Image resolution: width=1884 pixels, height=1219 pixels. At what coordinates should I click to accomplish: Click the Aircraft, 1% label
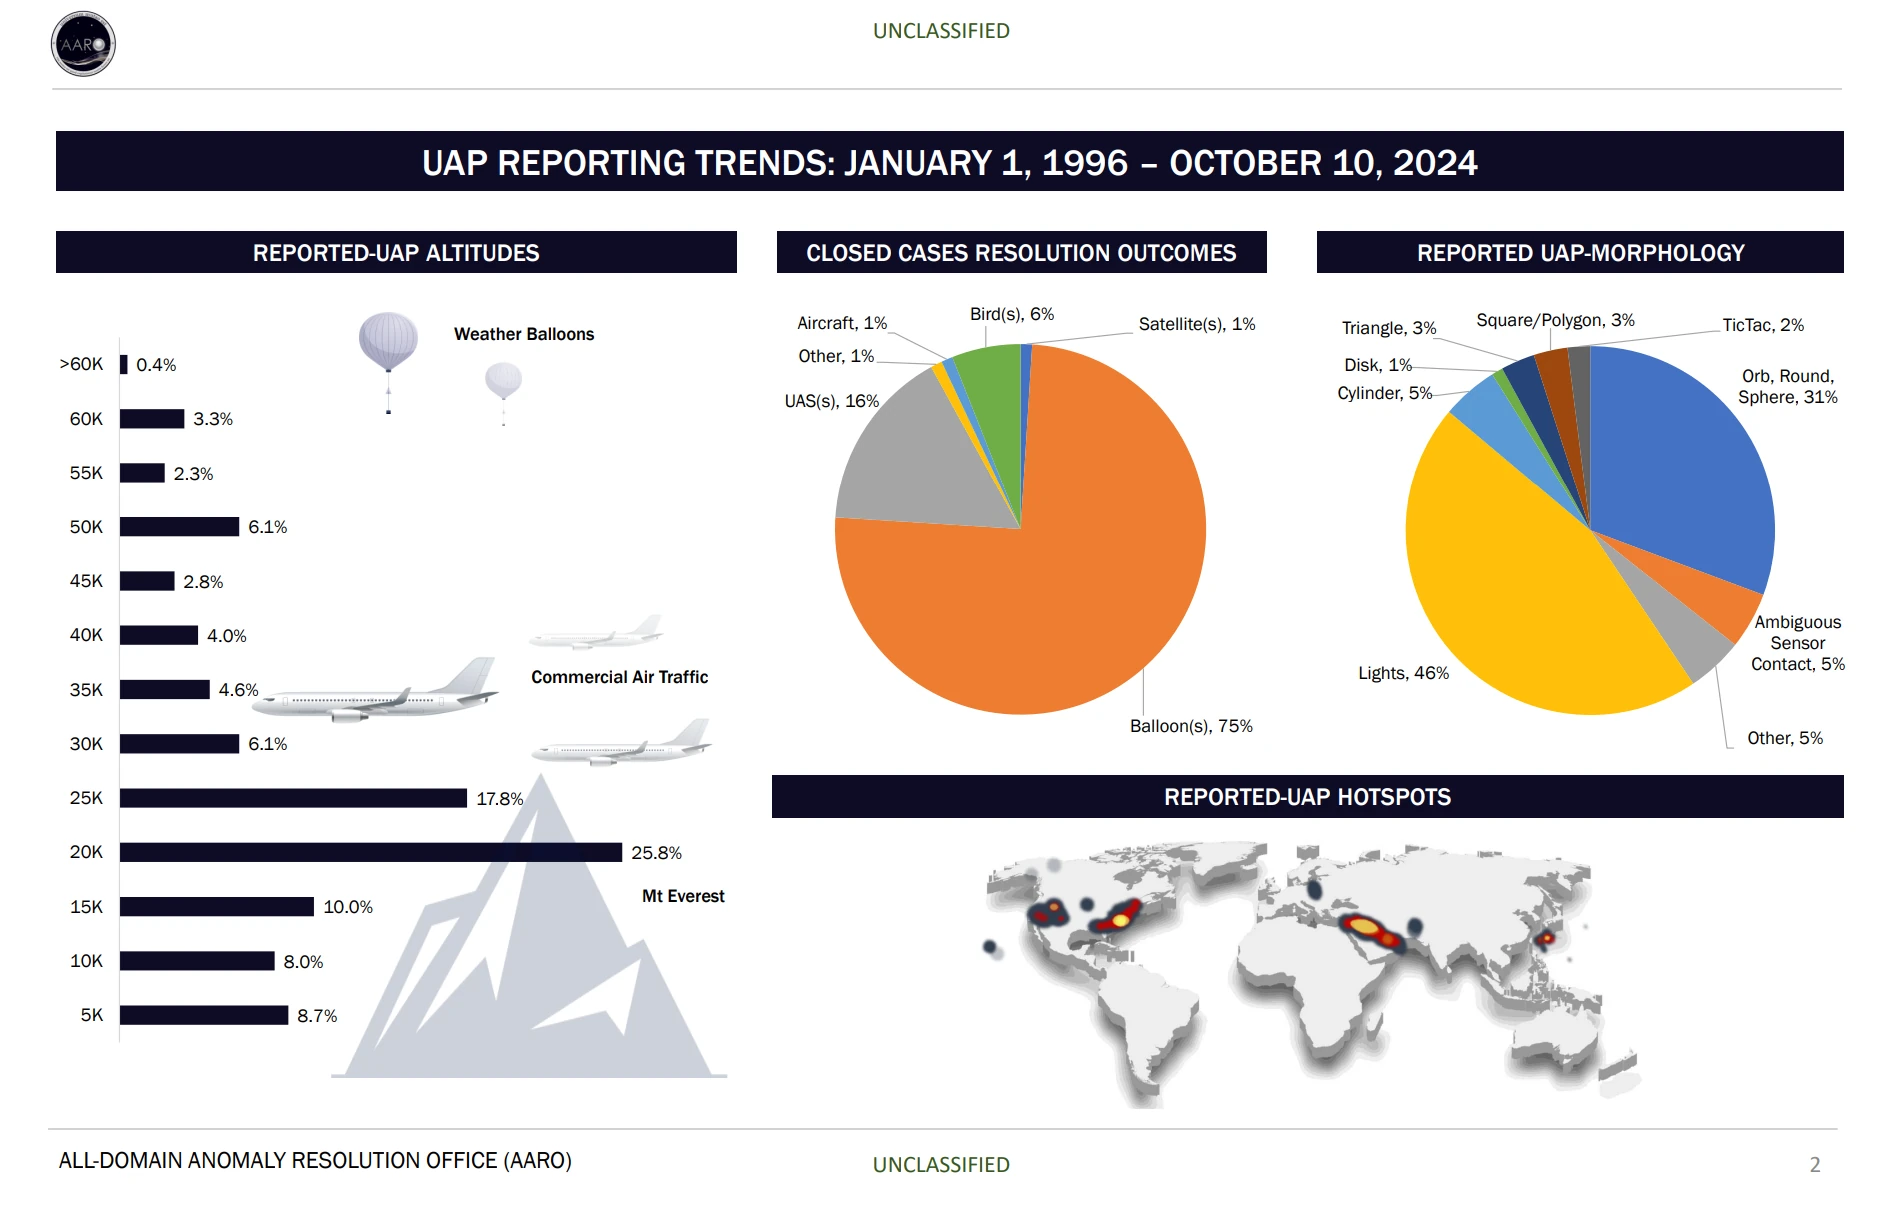click(842, 323)
